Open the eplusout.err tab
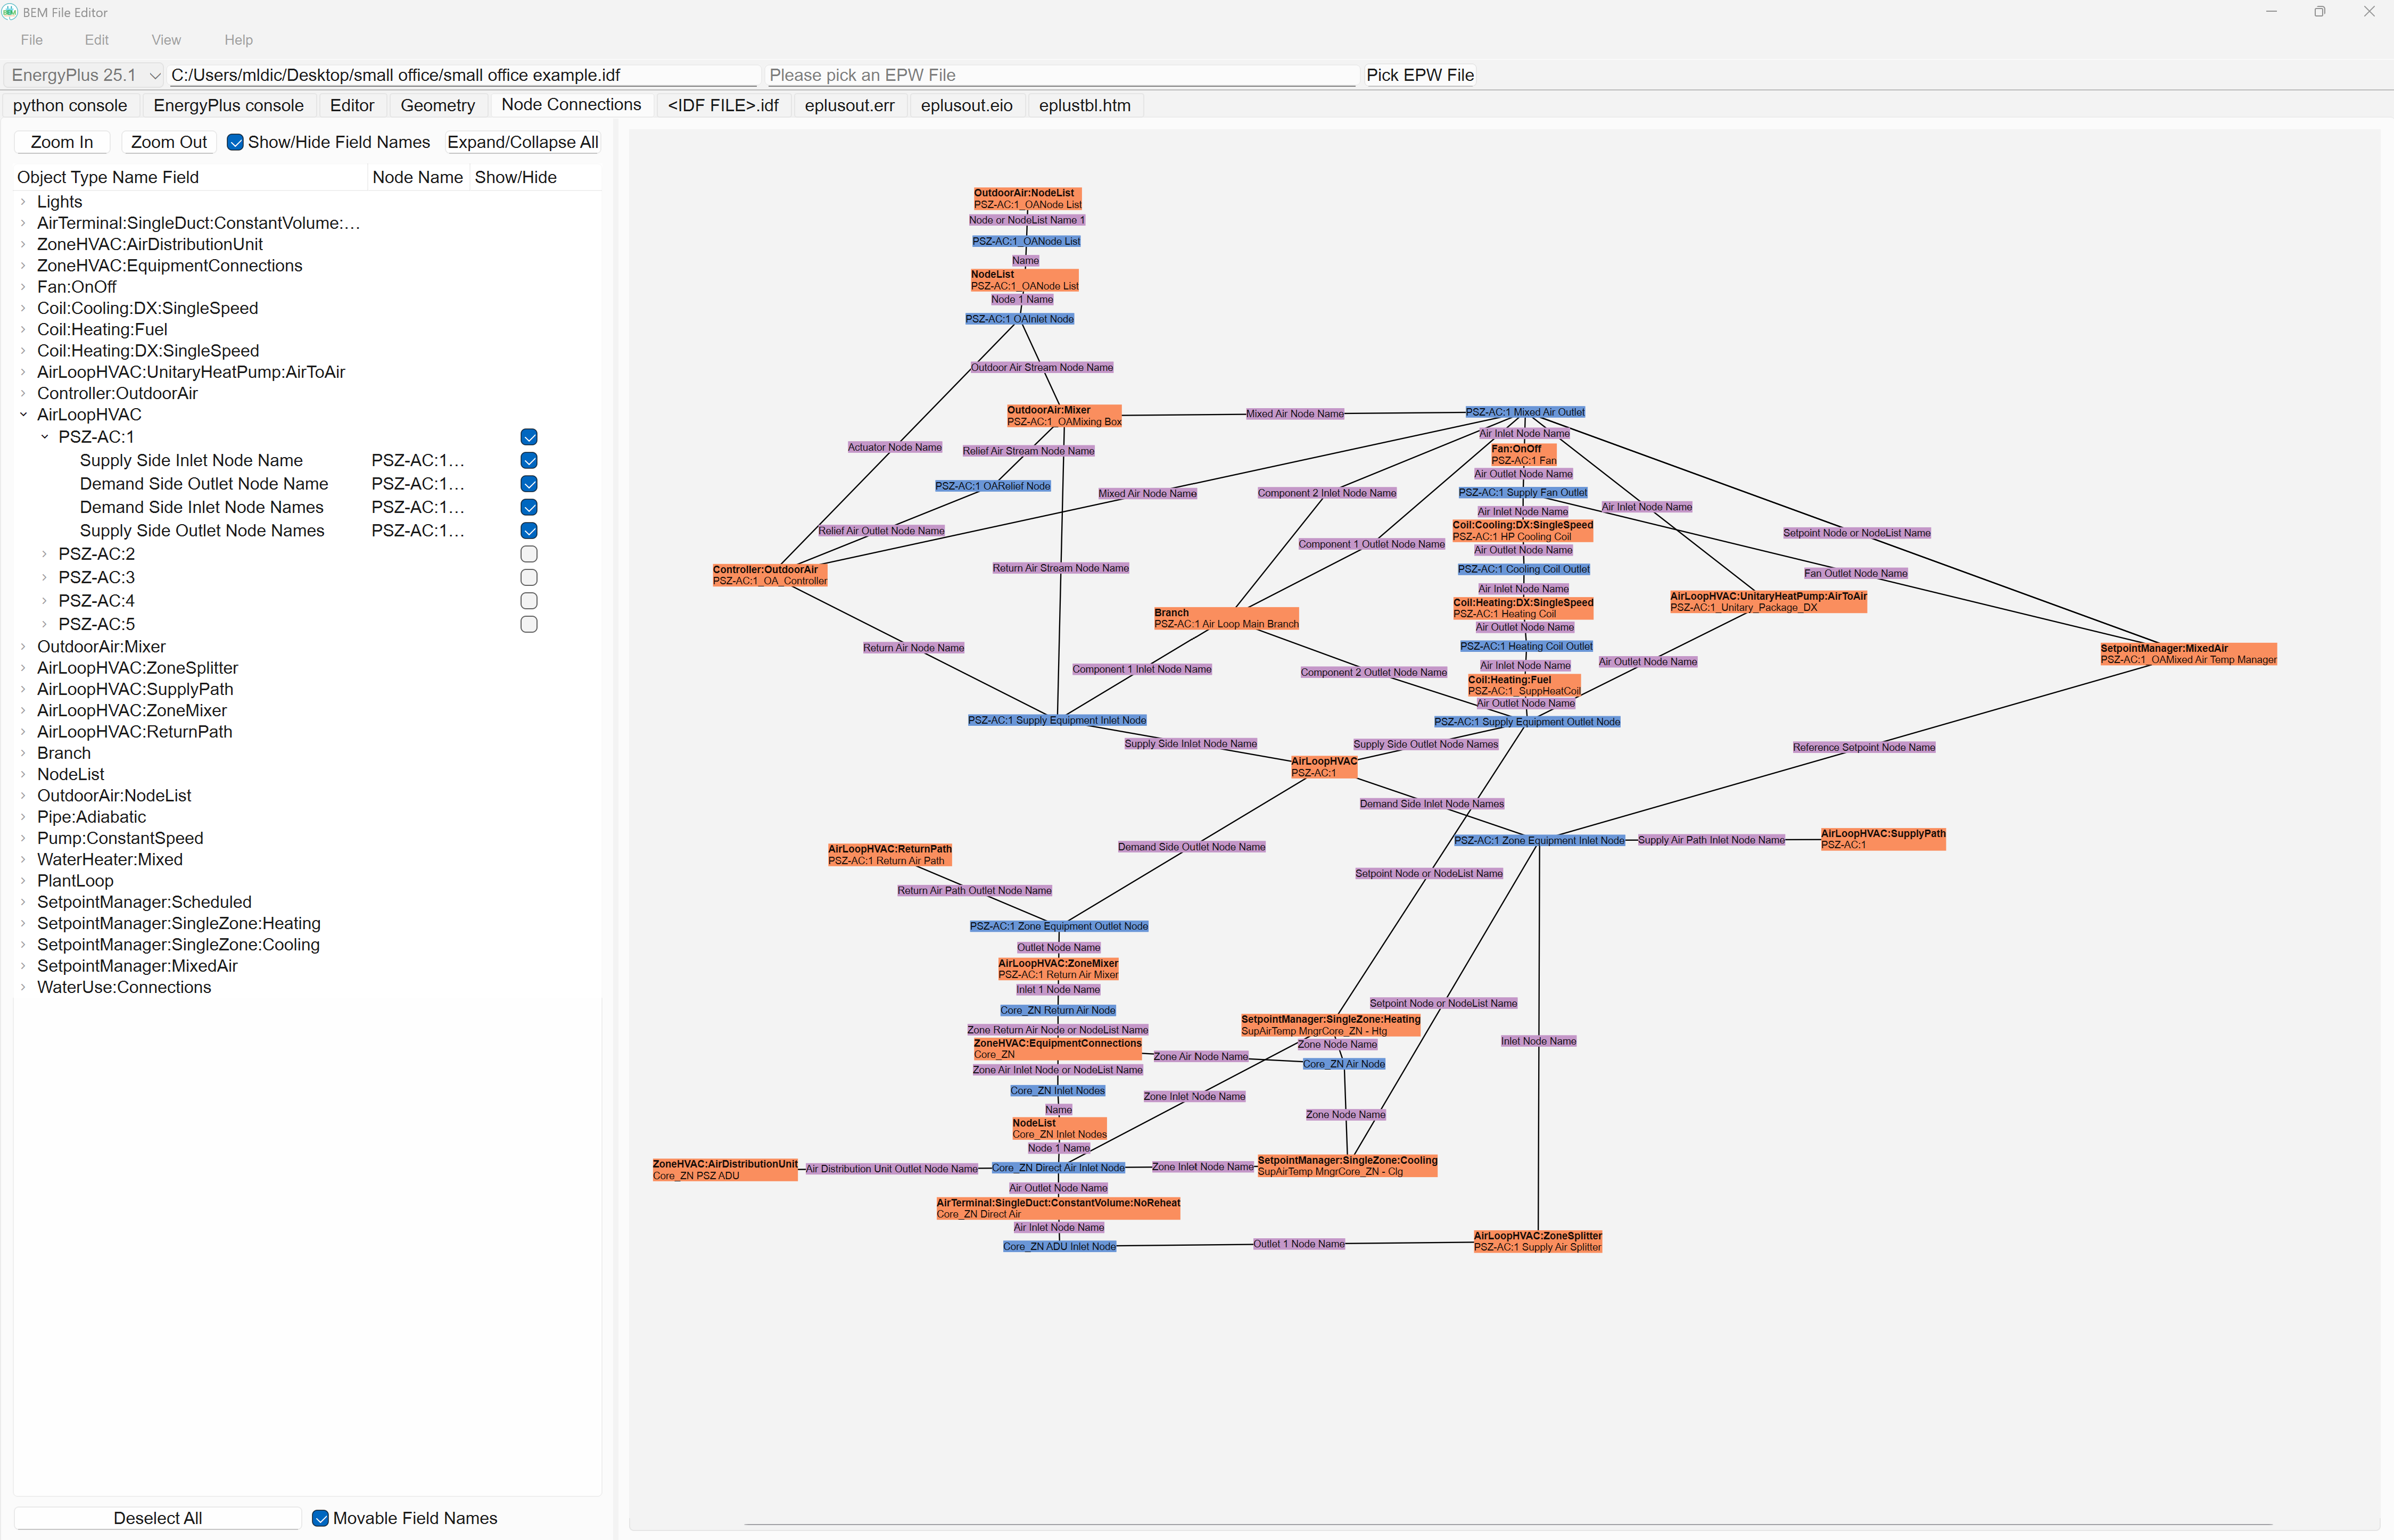This screenshot has height=1540, width=2394. 849,105
